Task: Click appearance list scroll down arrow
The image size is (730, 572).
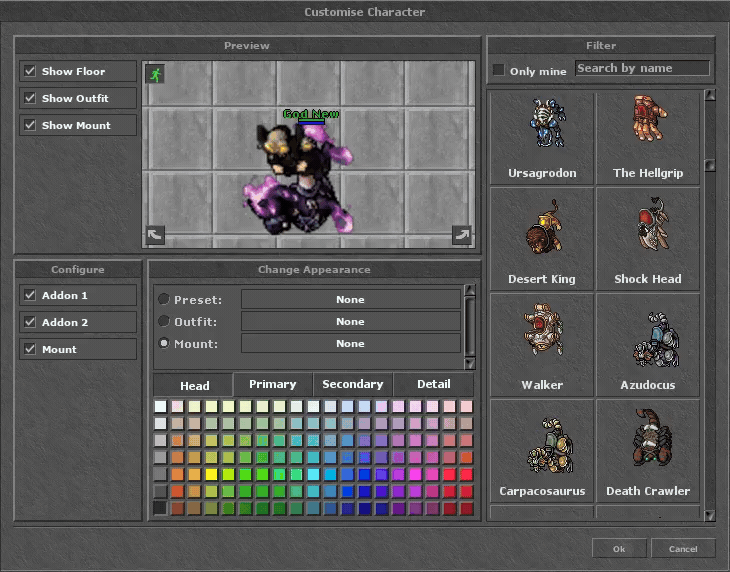Action: (x=470, y=363)
